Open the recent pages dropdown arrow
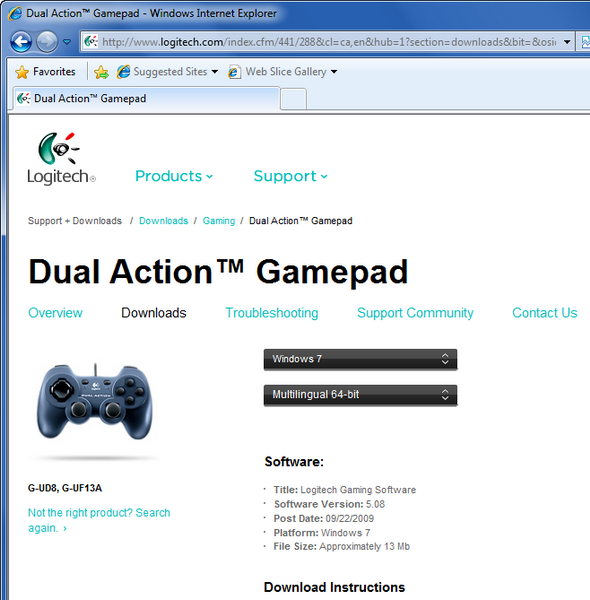This screenshot has width=590, height=600. pyautogui.click(x=67, y=41)
